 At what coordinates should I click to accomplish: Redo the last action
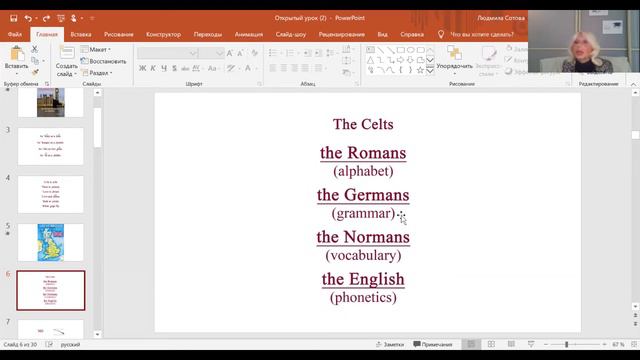46,18
